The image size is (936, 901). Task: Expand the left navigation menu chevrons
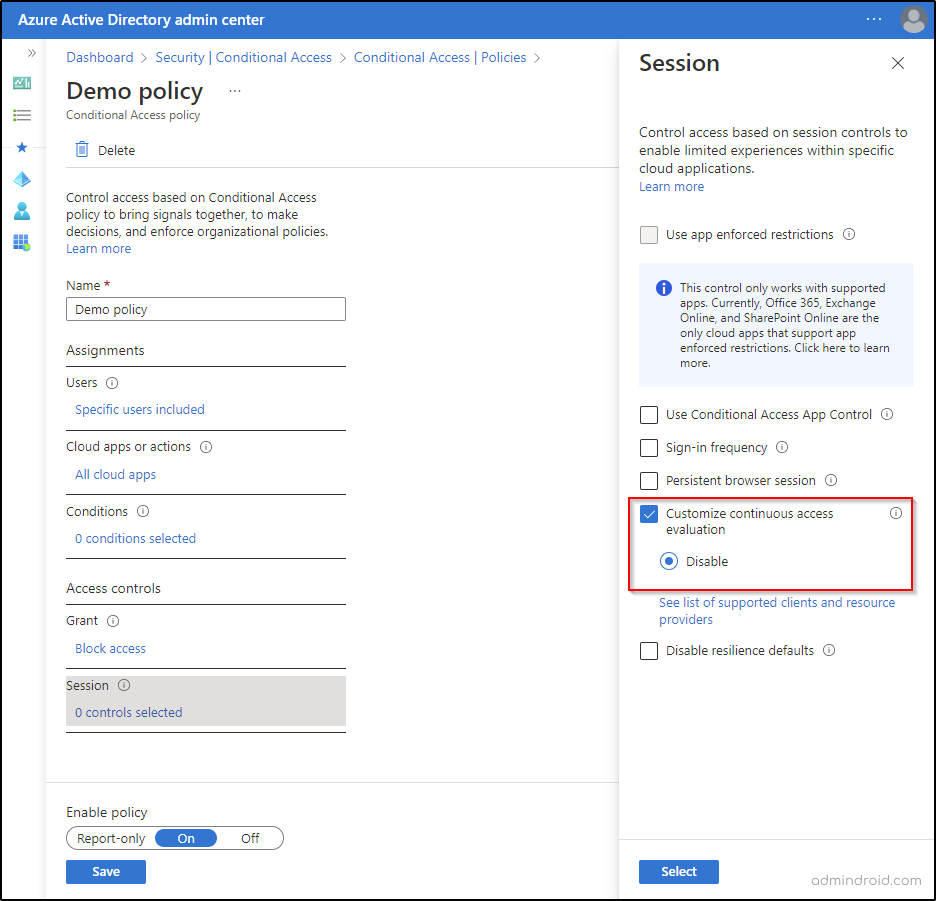tap(32, 53)
